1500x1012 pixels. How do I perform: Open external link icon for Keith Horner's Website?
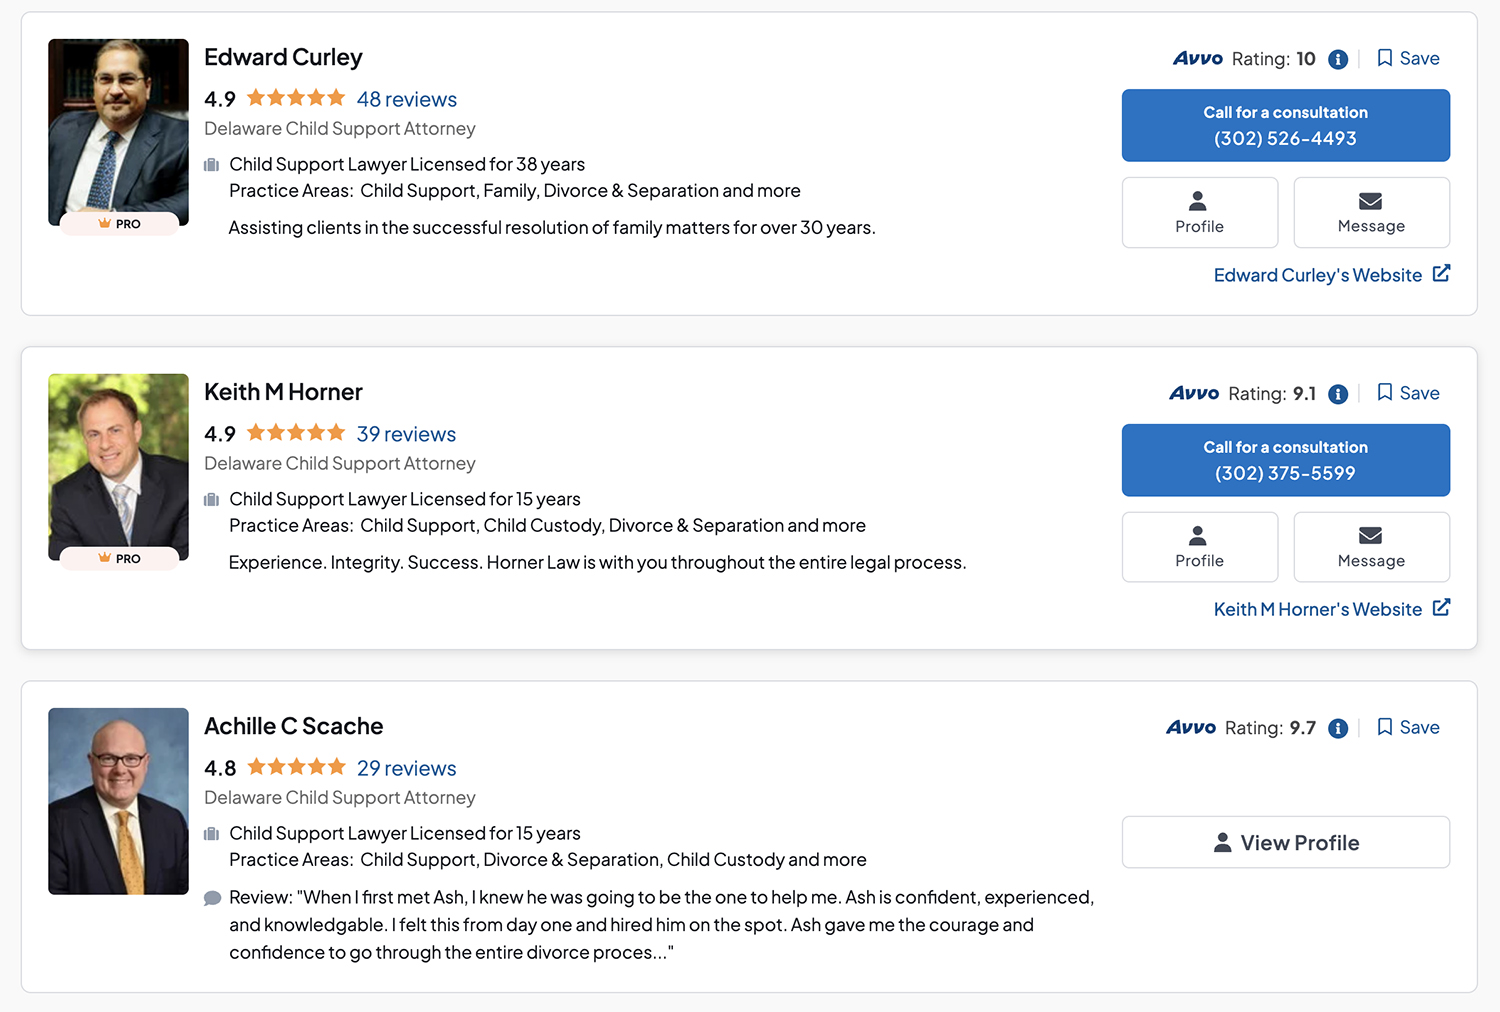coord(1441,608)
